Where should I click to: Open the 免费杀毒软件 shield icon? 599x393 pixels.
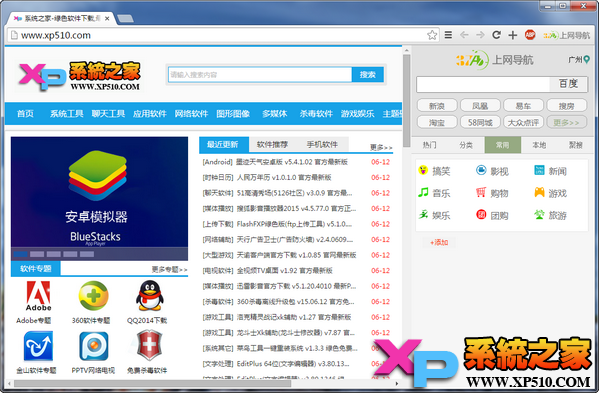[x=149, y=346]
